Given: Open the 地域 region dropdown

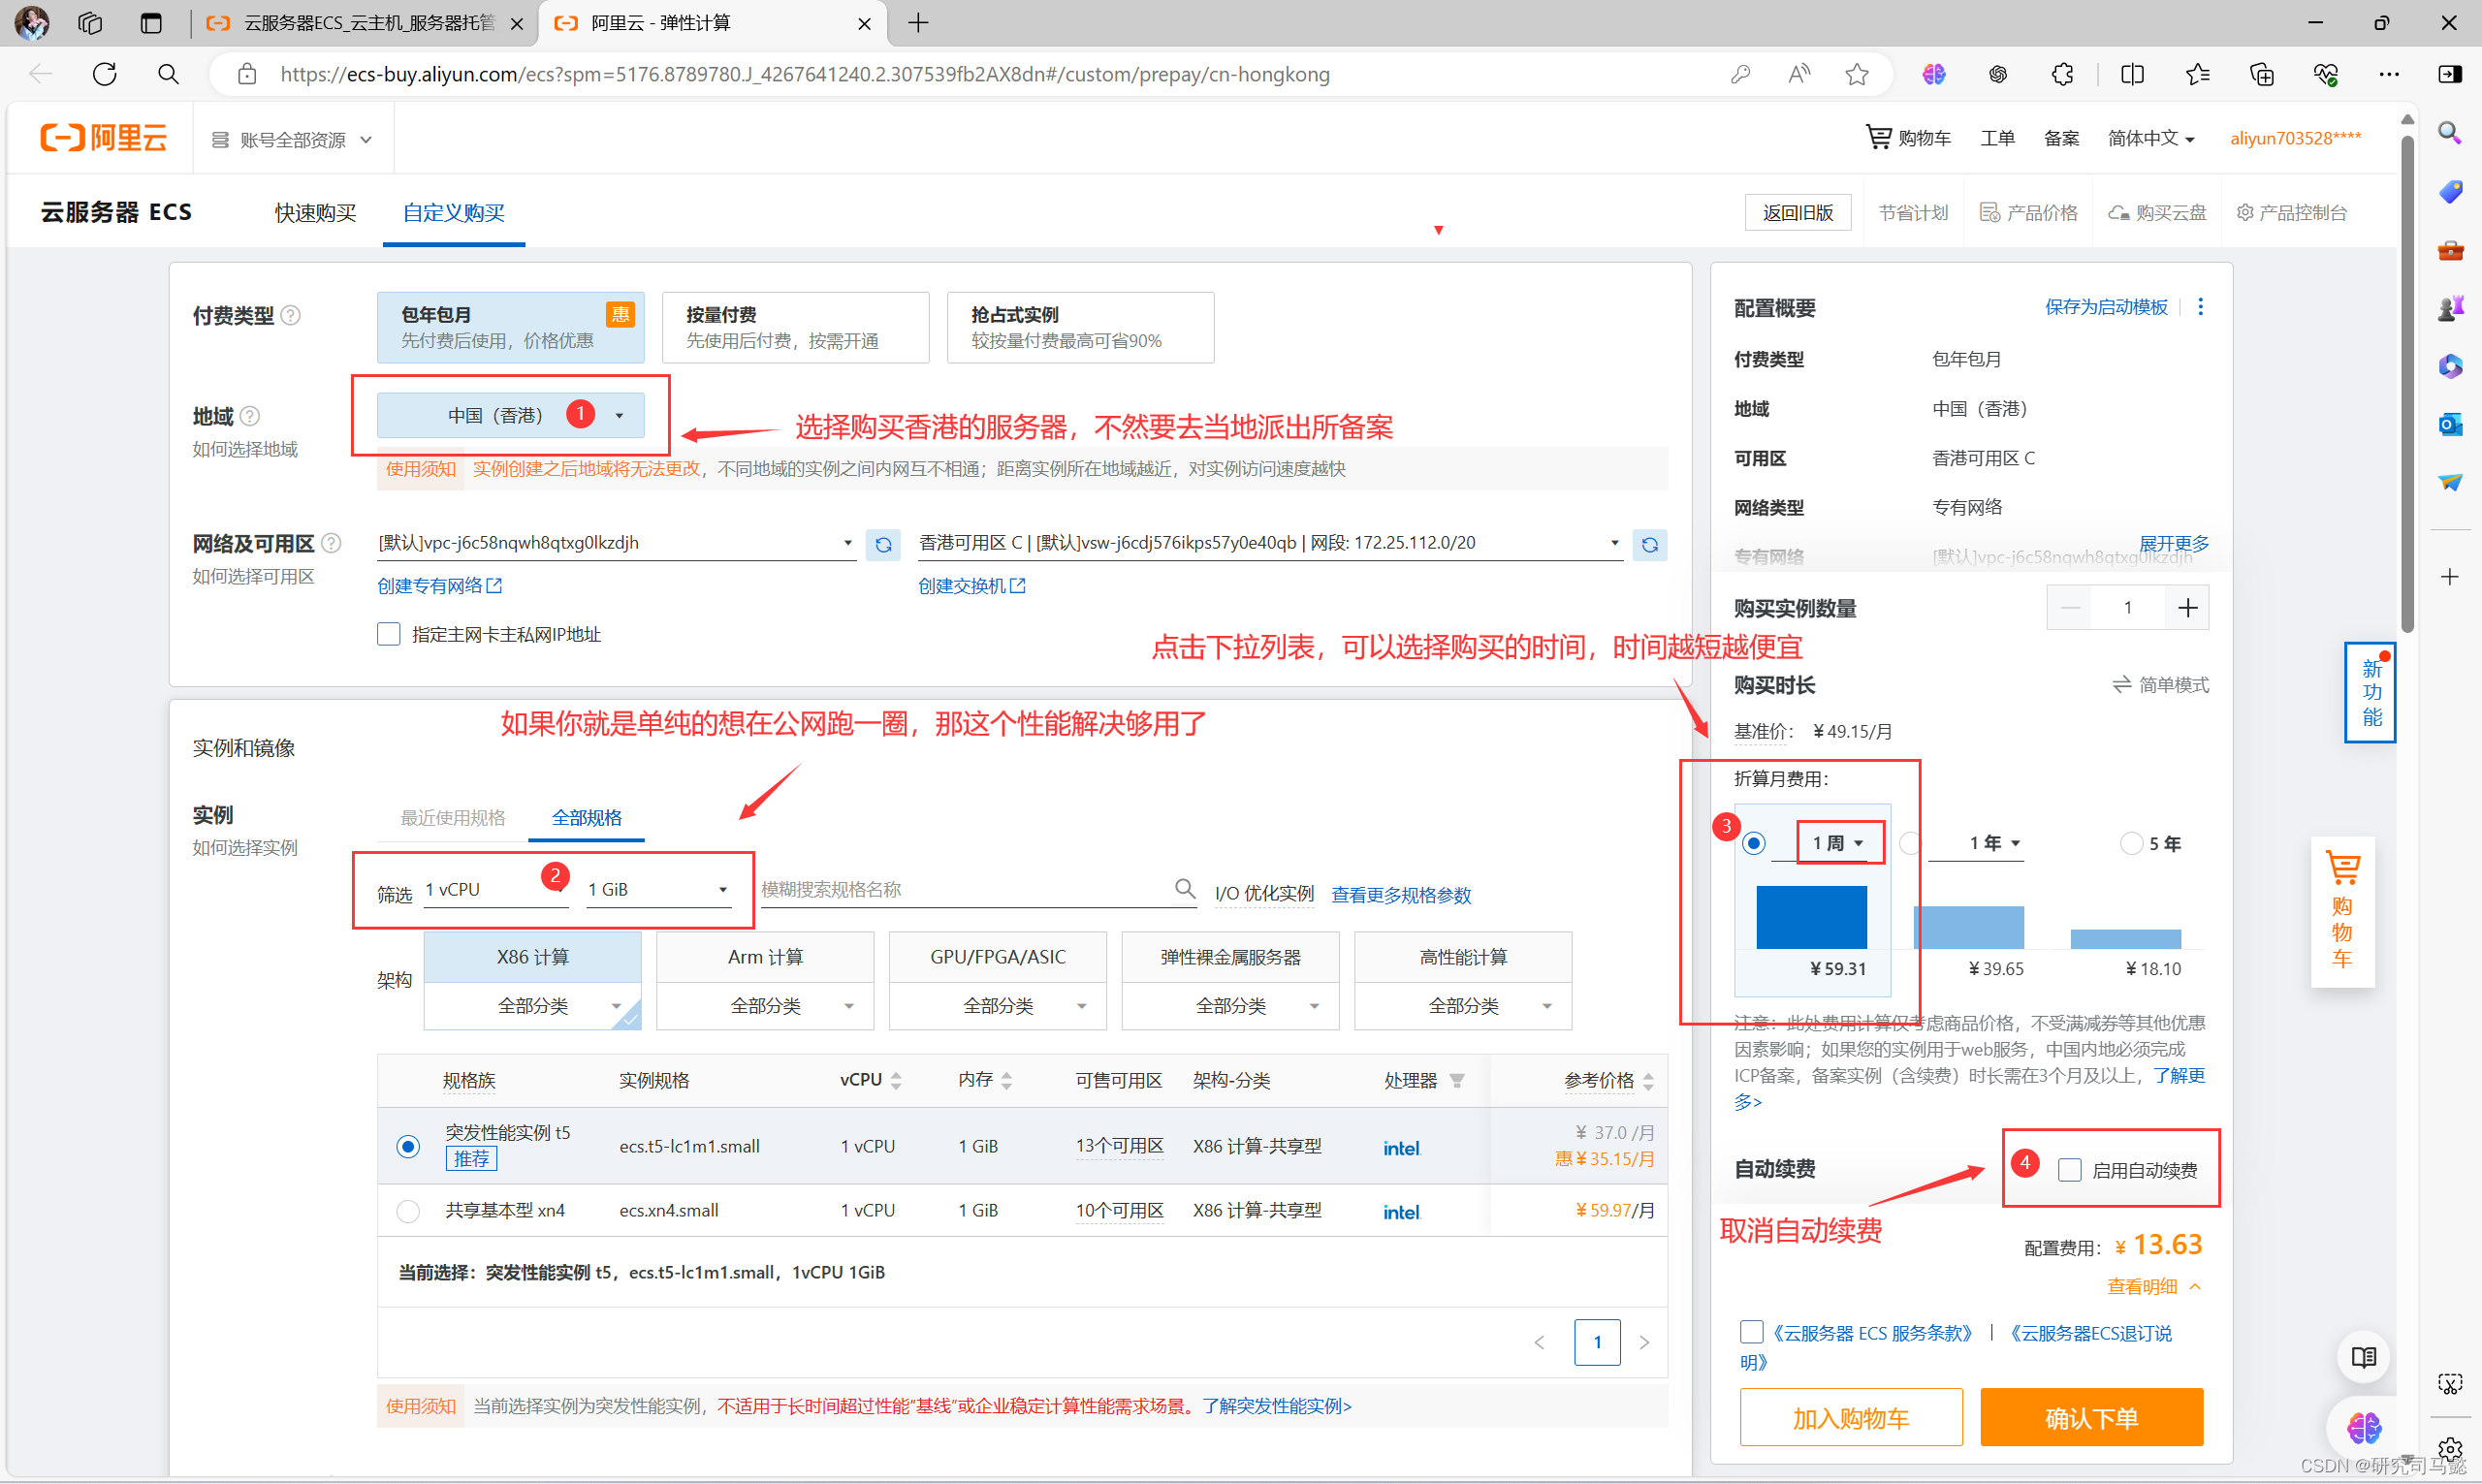Looking at the screenshot, I should tap(510, 415).
